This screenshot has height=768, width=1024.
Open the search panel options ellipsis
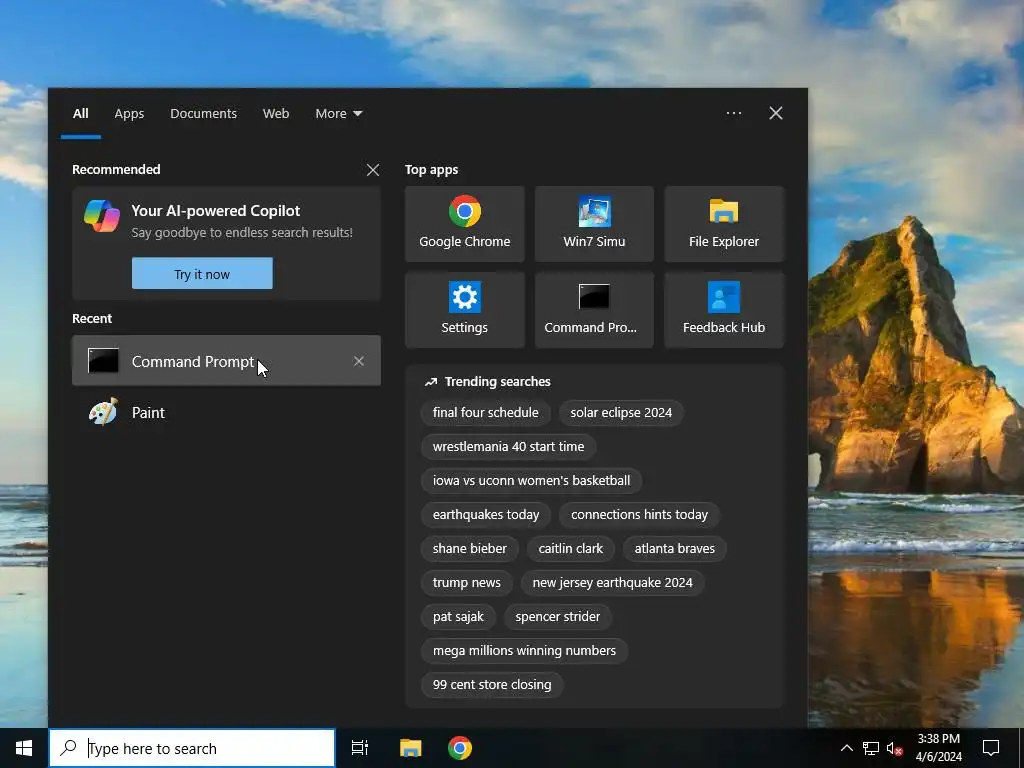[x=734, y=113]
